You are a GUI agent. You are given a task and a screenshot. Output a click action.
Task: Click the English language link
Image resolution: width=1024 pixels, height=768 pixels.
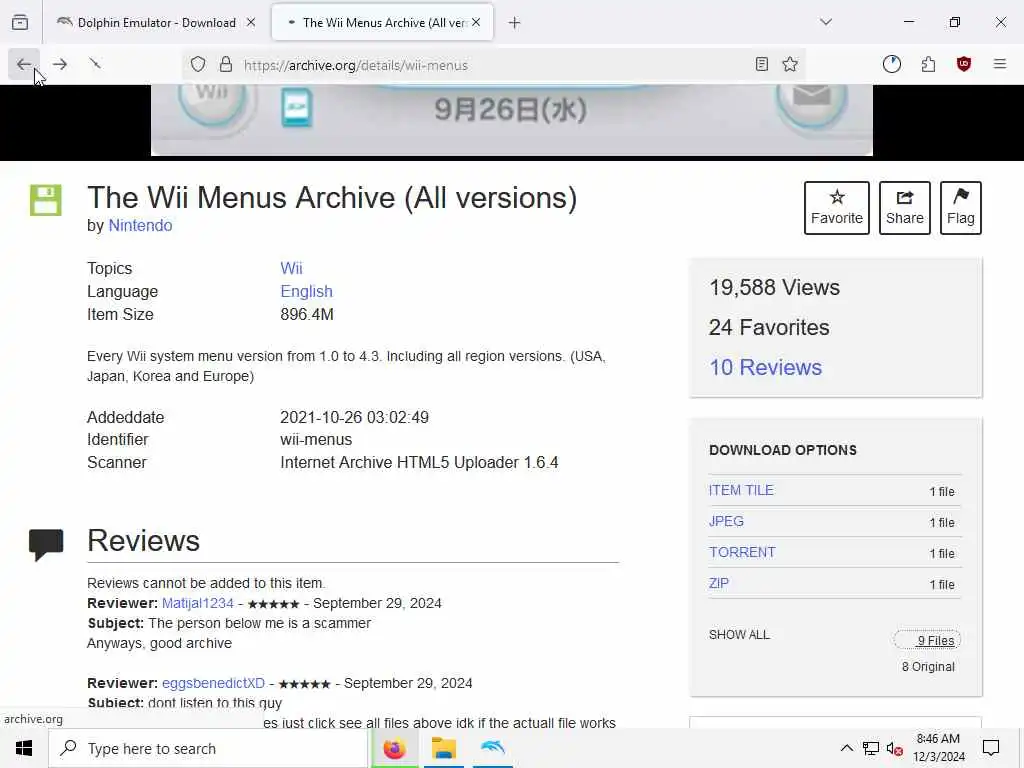click(x=306, y=291)
